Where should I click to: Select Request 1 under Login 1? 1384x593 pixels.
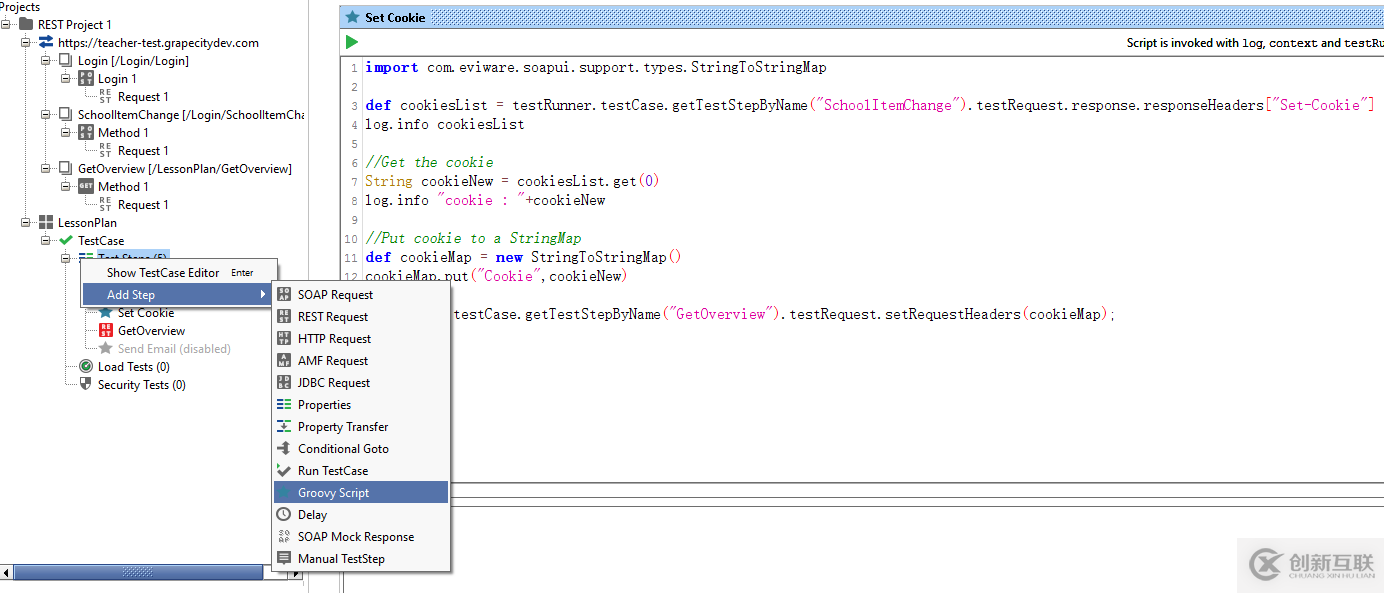[143, 96]
